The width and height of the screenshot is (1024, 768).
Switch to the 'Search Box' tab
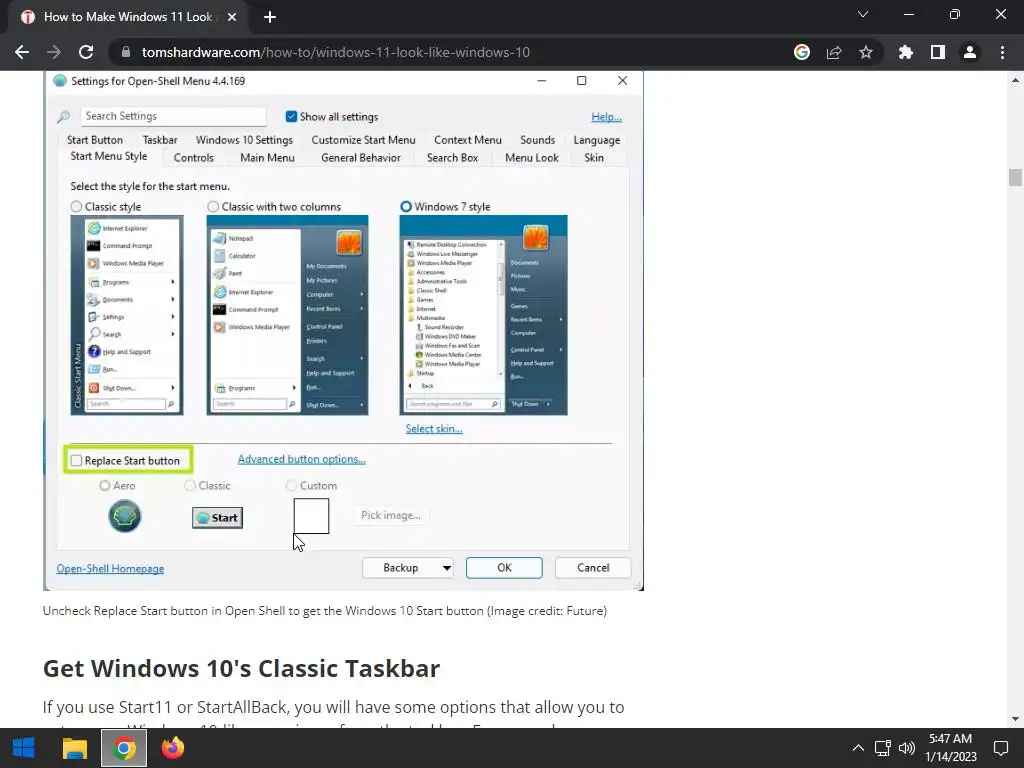(x=453, y=157)
